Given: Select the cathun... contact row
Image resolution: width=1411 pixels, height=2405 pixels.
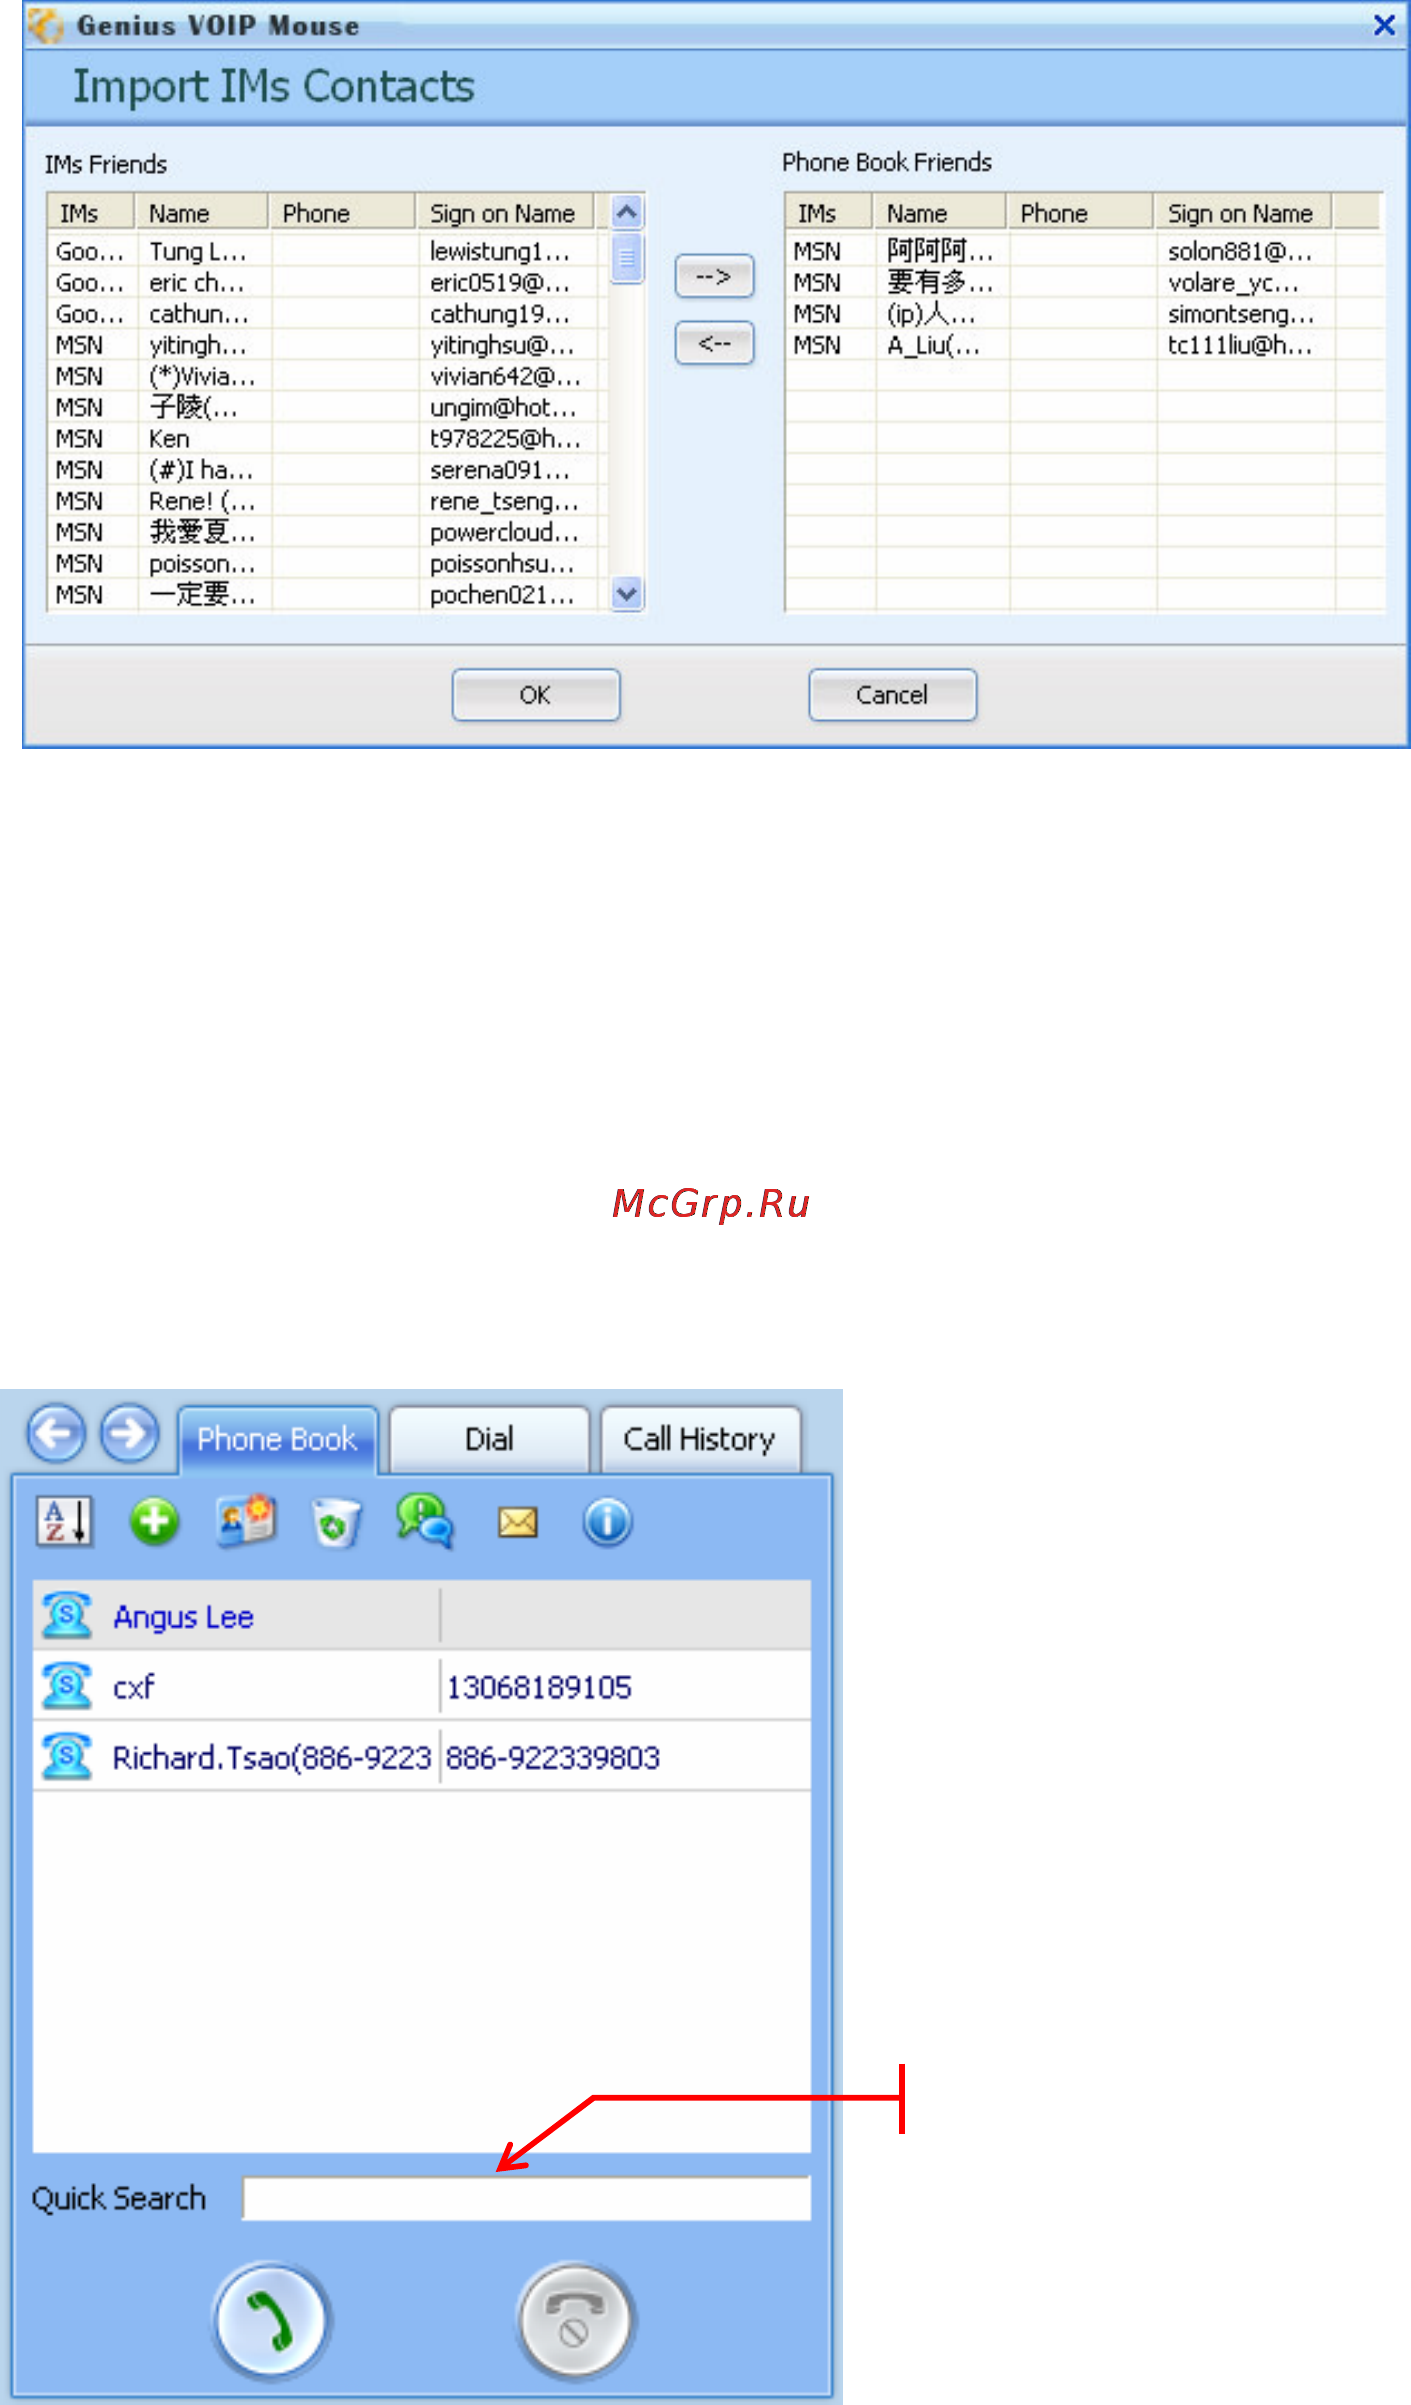Looking at the screenshot, I should (x=327, y=314).
